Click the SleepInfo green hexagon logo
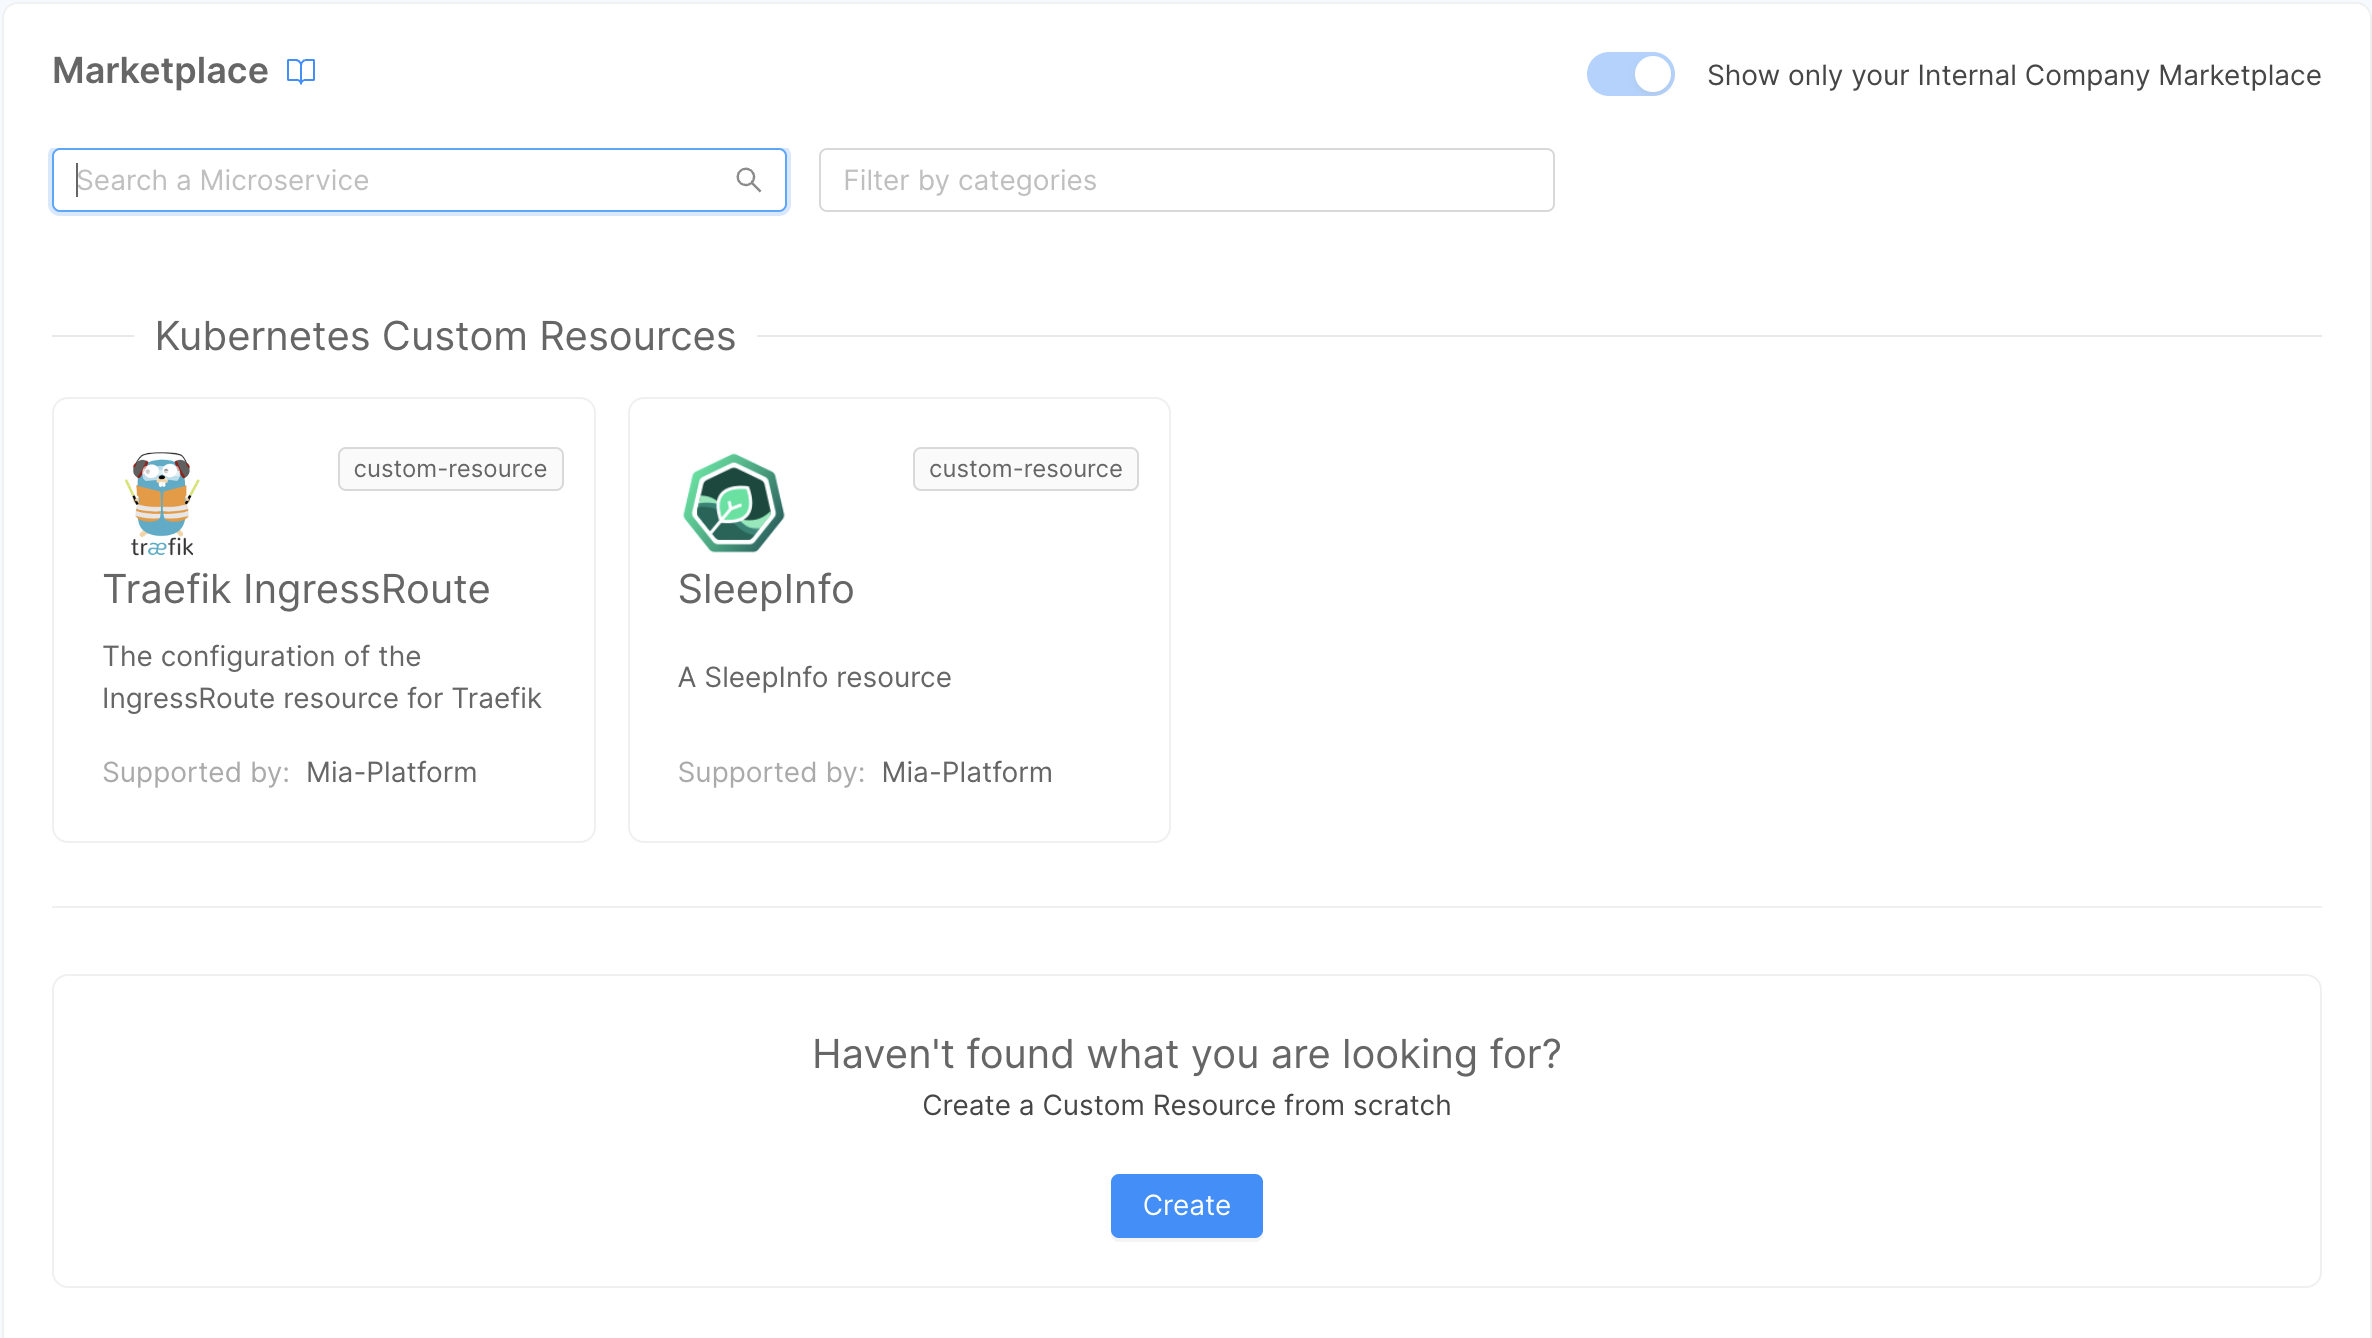 733,504
